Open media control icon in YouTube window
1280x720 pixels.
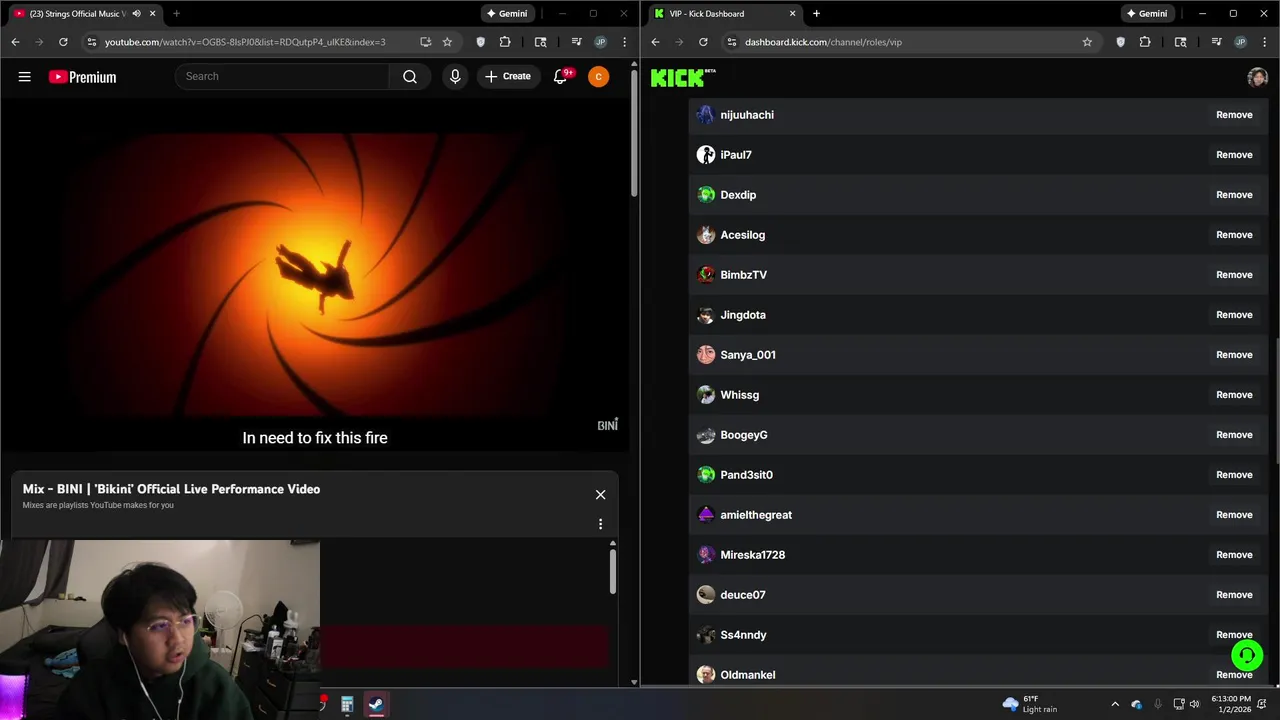[x=577, y=42]
